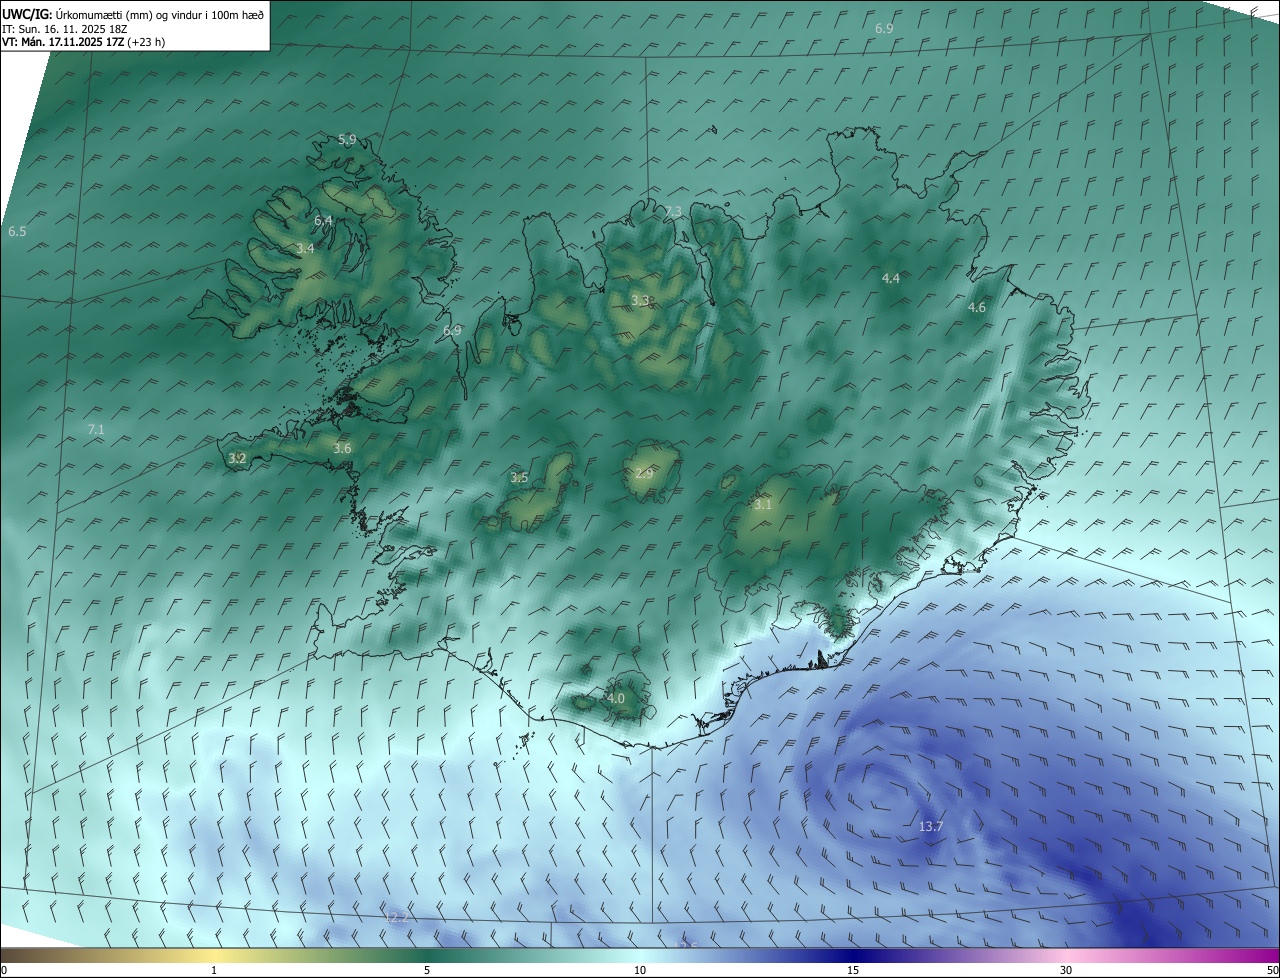Click the '1' tick on the color scale
The height and width of the screenshot is (978, 1280).
coord(214,970)
